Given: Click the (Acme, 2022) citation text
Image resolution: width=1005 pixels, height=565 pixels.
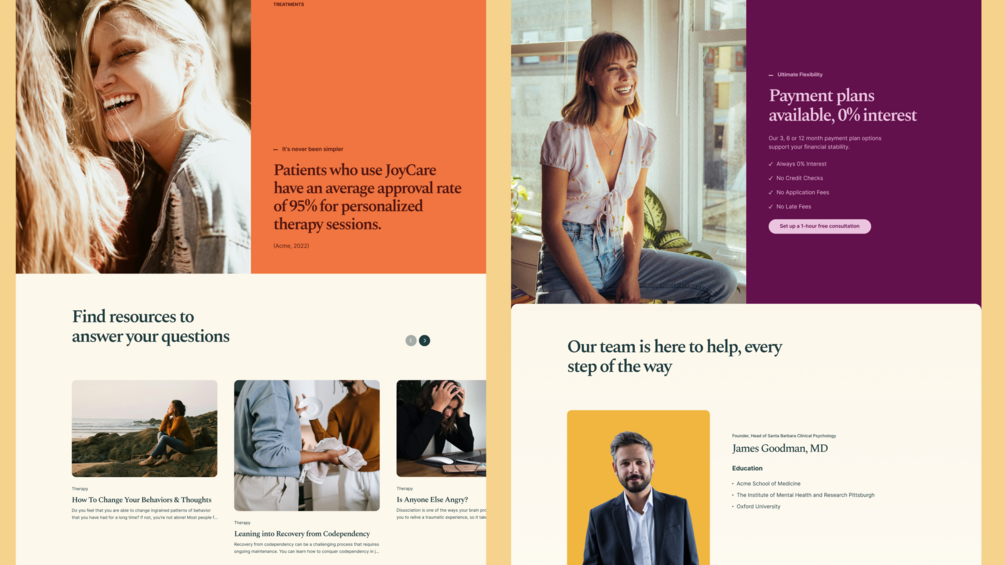Looking at the screenshot, I should [291, 246].
